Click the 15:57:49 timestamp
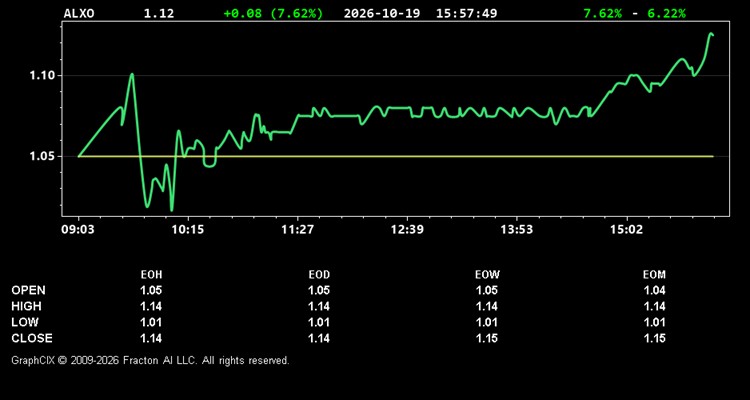 tap(466, 13)
